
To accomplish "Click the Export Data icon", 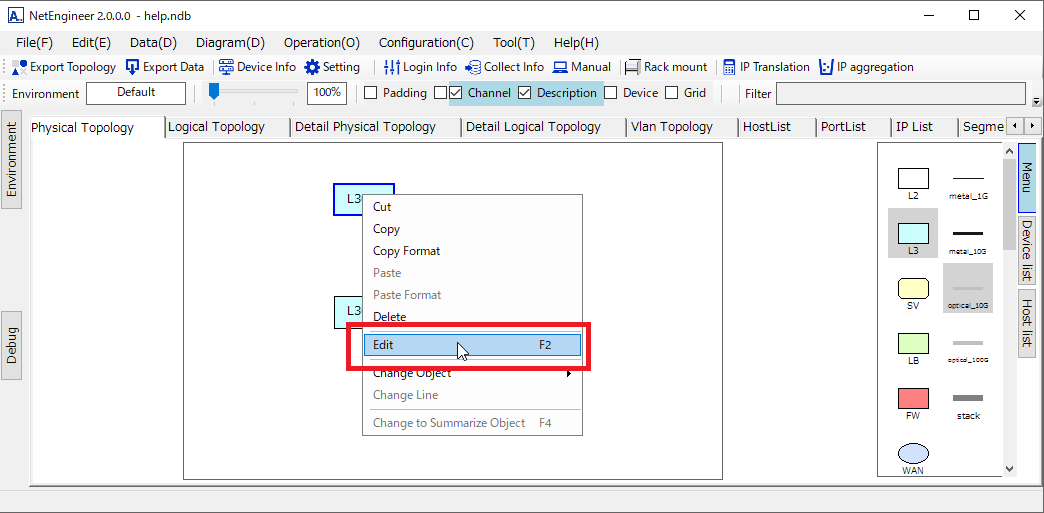I will click(x=133, y=67).
